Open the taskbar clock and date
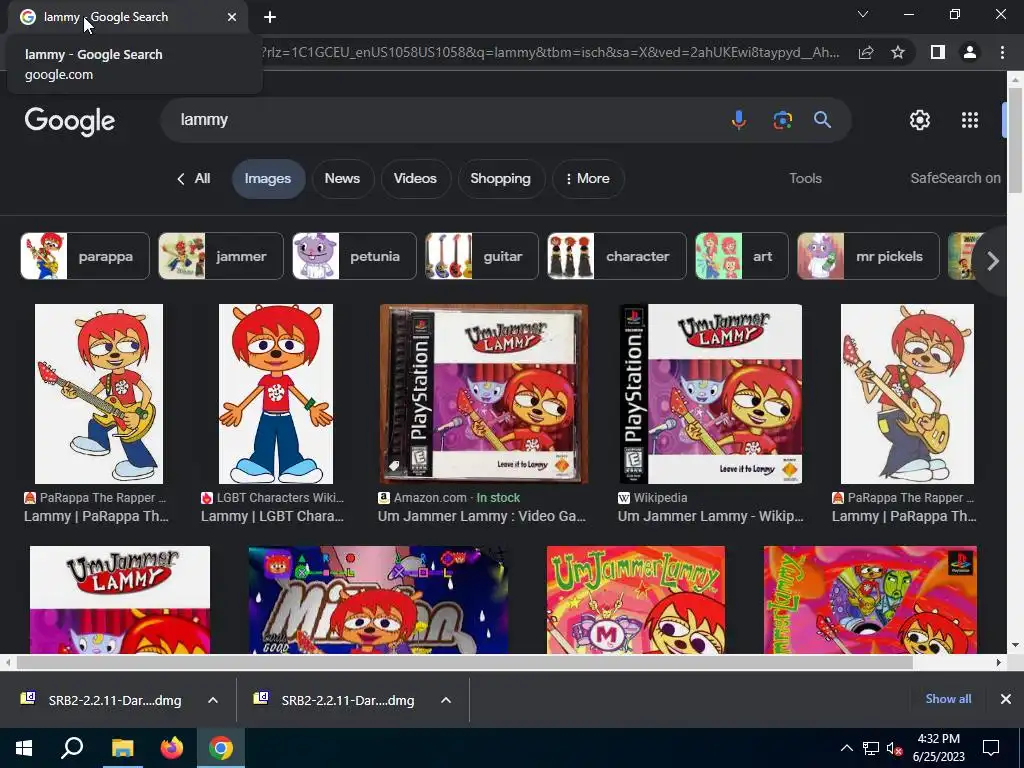Image resolution: width=1024 pixels, height=768 pixels. [938, 748]
